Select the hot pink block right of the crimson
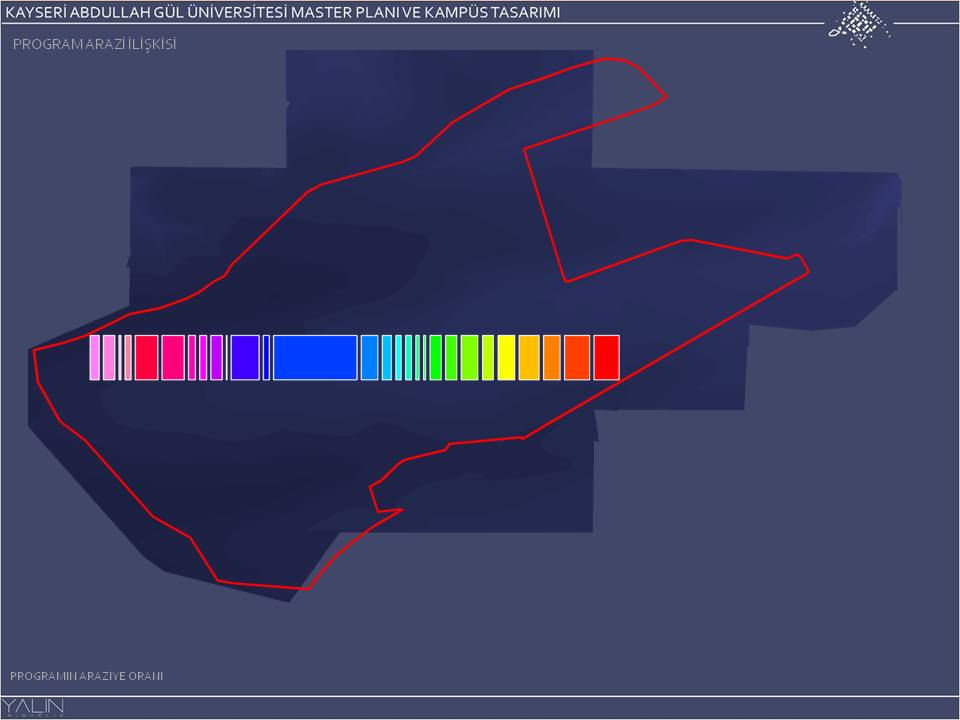 (x=172, y=358)
